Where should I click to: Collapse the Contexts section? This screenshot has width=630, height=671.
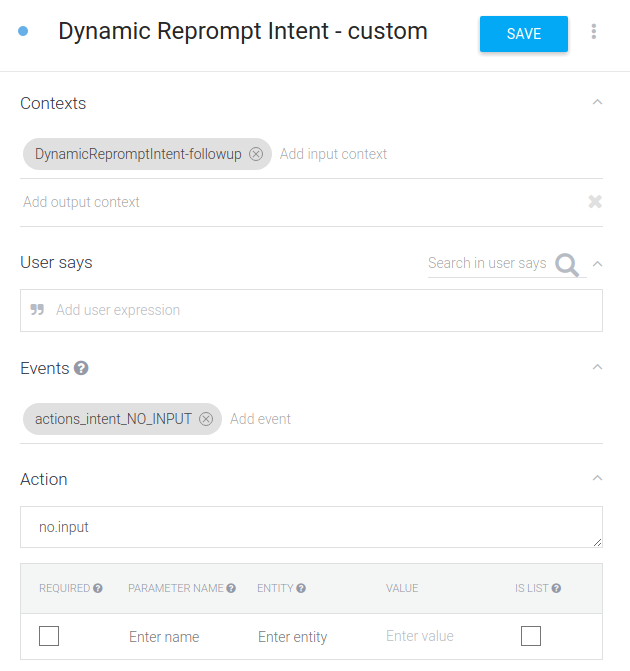[597, 103]
